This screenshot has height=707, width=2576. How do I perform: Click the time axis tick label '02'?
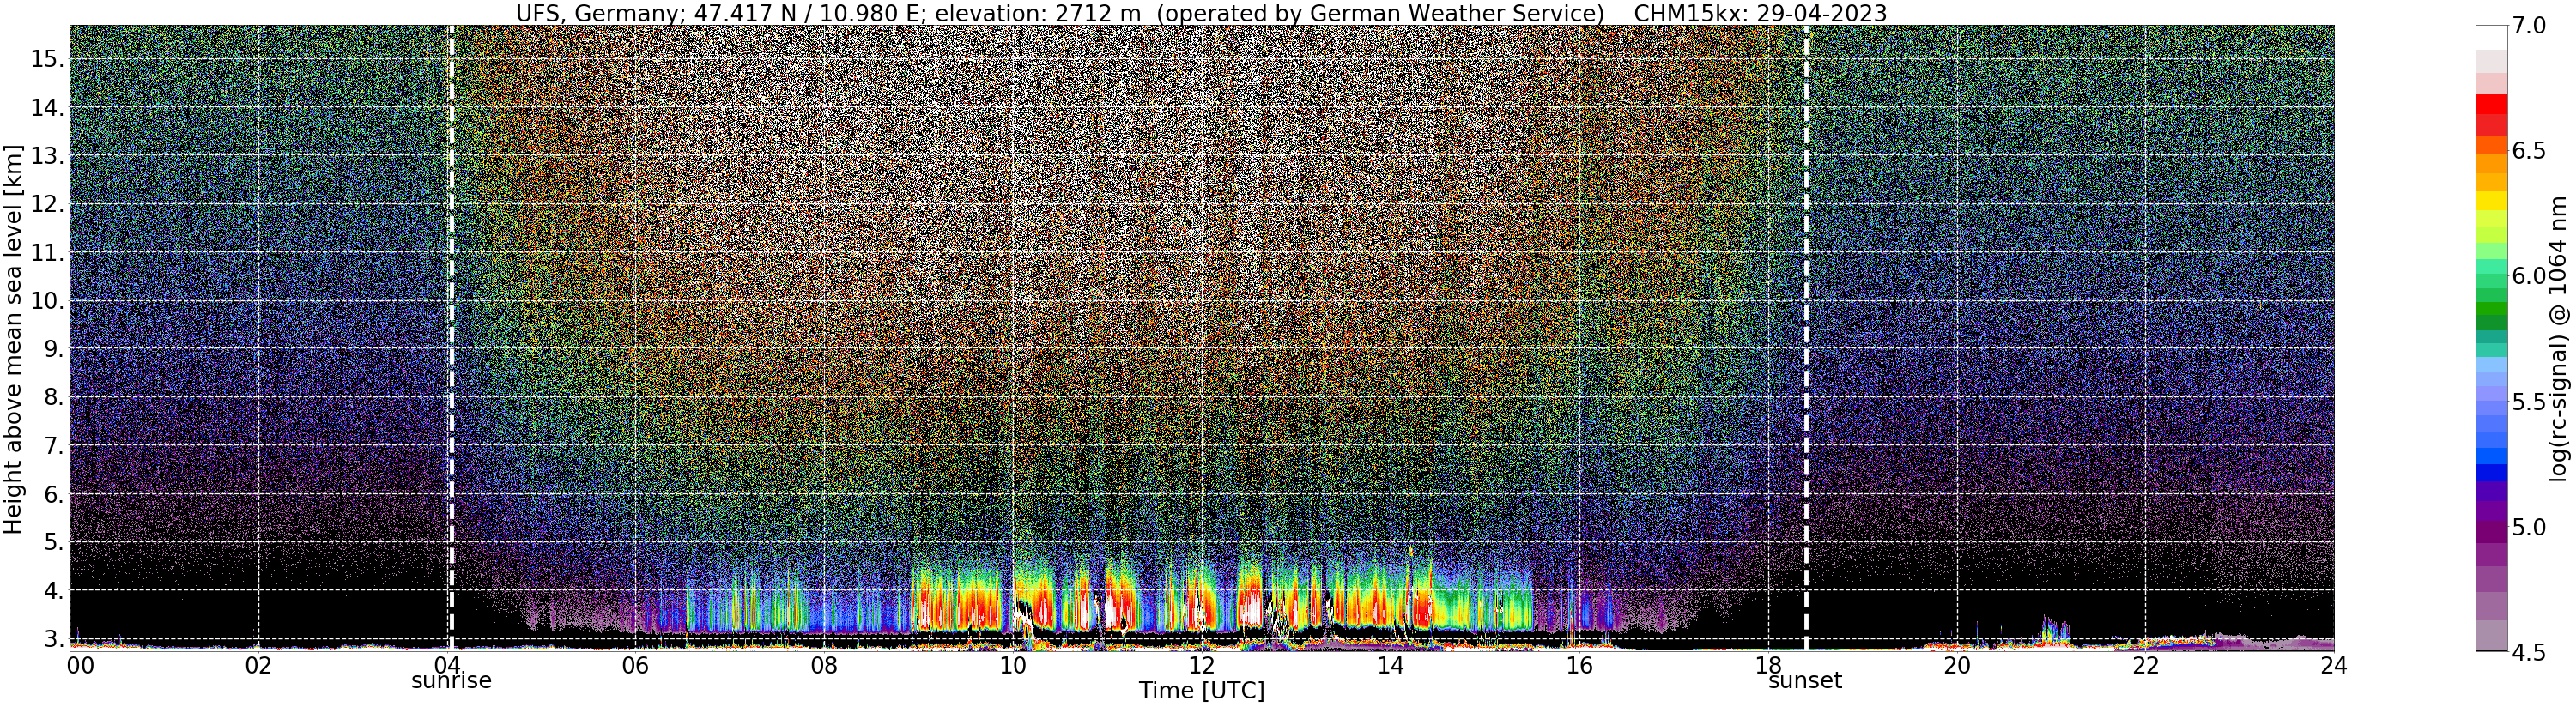pos(258,666)
